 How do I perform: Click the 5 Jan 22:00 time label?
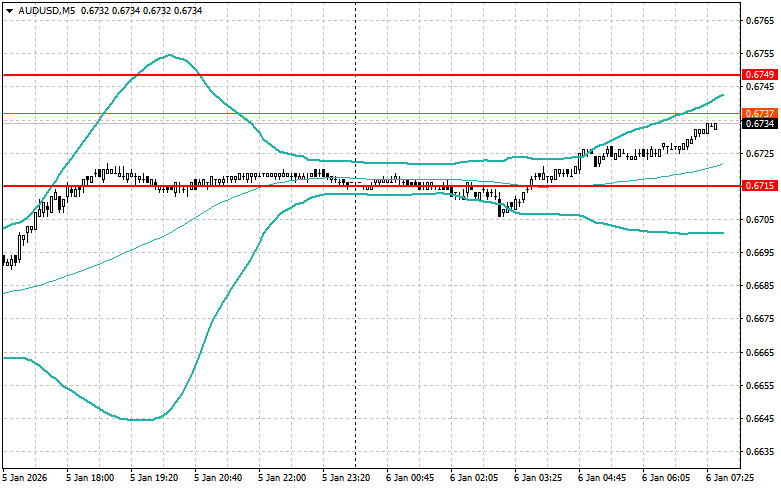(282, 478)
